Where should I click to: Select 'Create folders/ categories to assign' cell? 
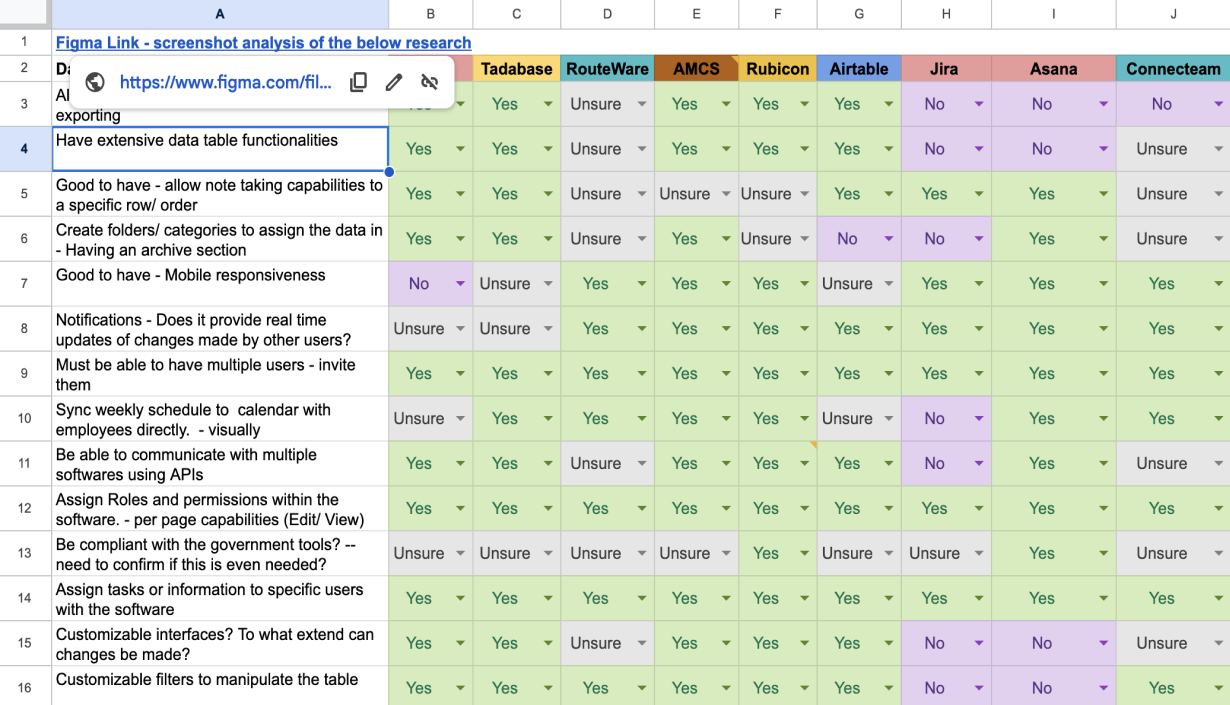(x=220, y=239)
